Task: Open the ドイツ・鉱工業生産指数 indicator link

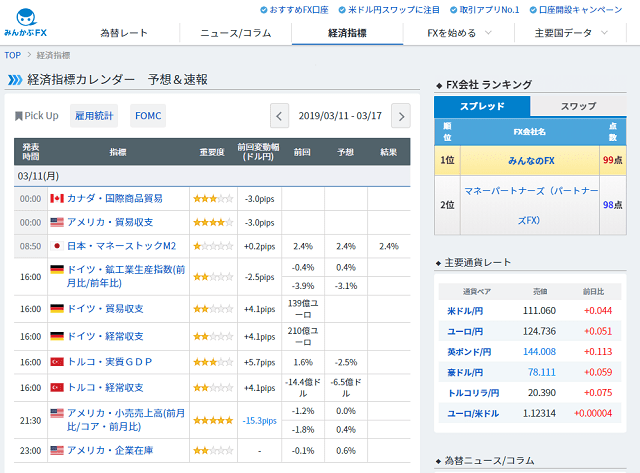Action: [x=126, y=276]
